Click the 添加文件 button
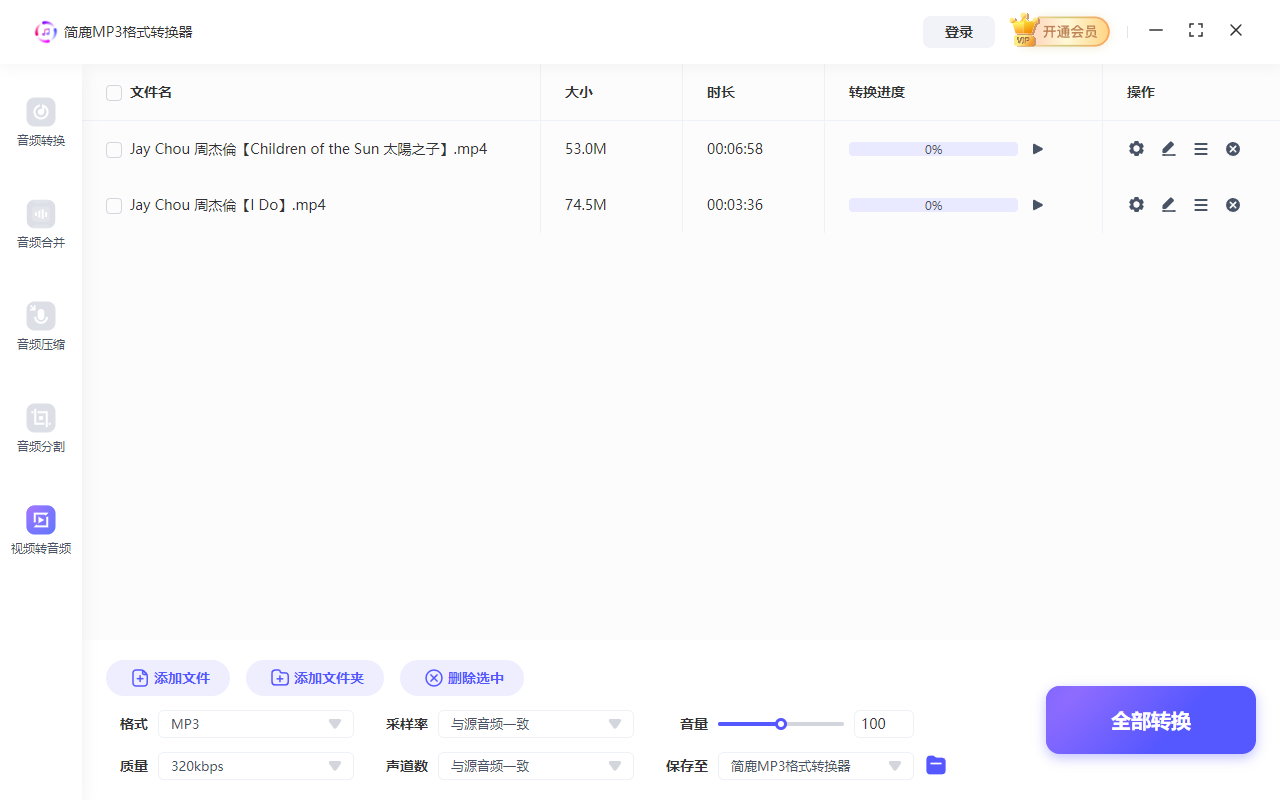 coord(168,678)
